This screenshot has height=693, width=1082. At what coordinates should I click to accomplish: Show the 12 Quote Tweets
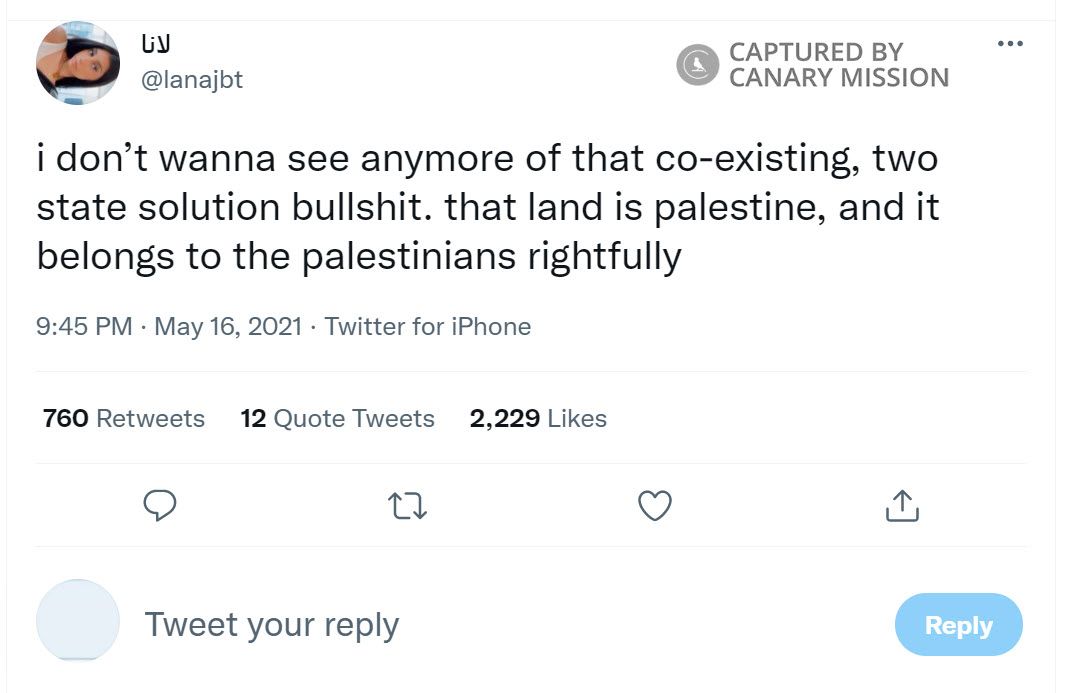(x=338, y=418)
